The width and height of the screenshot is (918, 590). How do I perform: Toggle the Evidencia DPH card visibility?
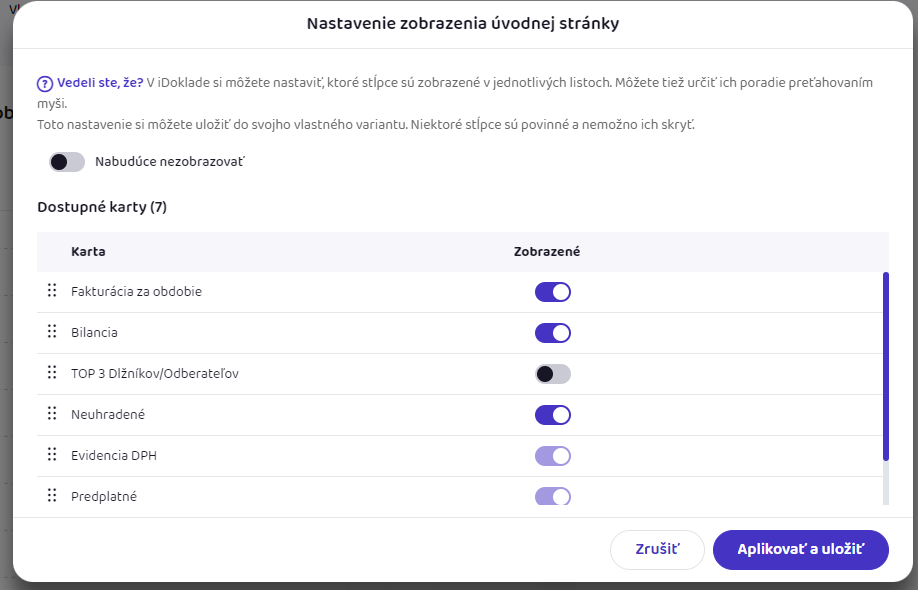(553, 456)
